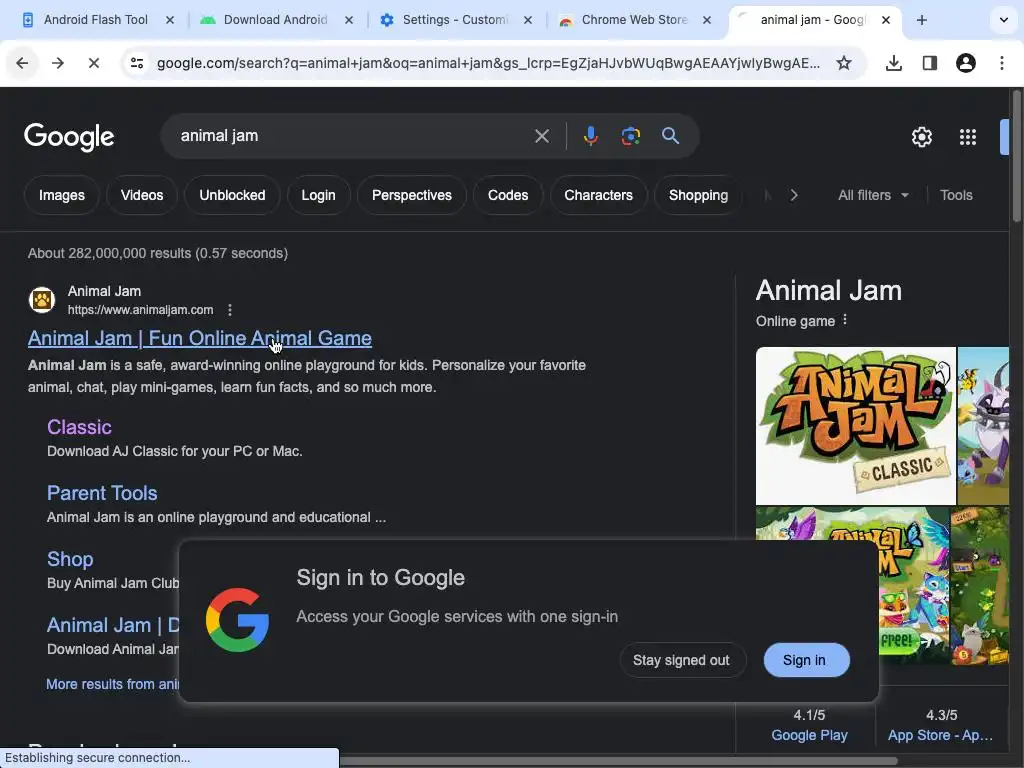This screenshot has height=768, width=1024.
Task: Open more options beside animaljam.com result
Action: click(229, 310)
